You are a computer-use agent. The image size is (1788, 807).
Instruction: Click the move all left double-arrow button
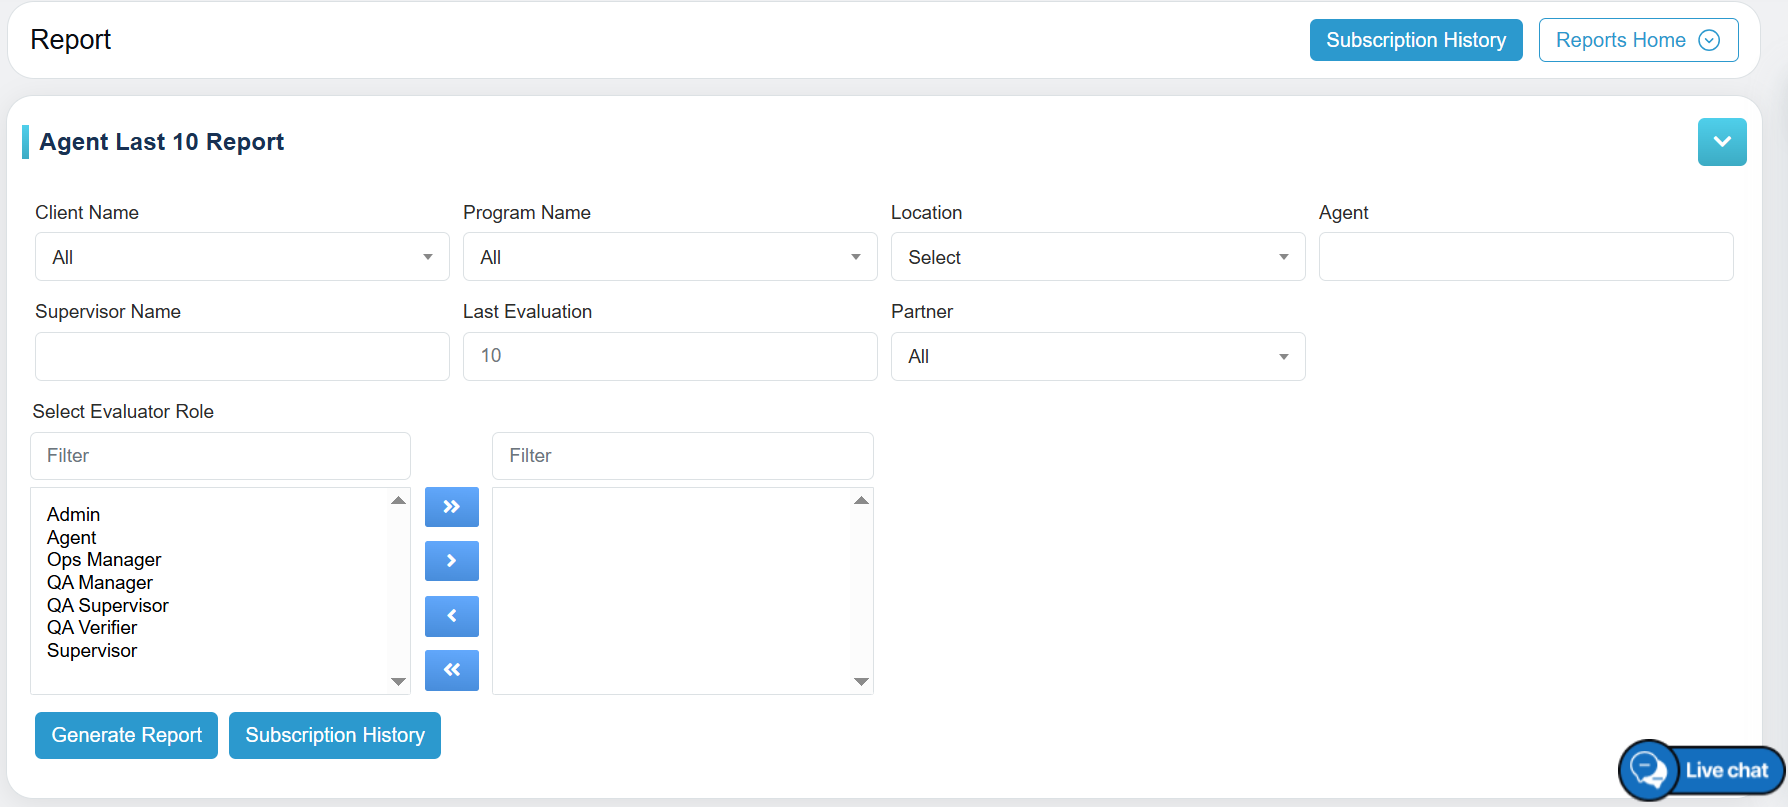pos(451,670)
